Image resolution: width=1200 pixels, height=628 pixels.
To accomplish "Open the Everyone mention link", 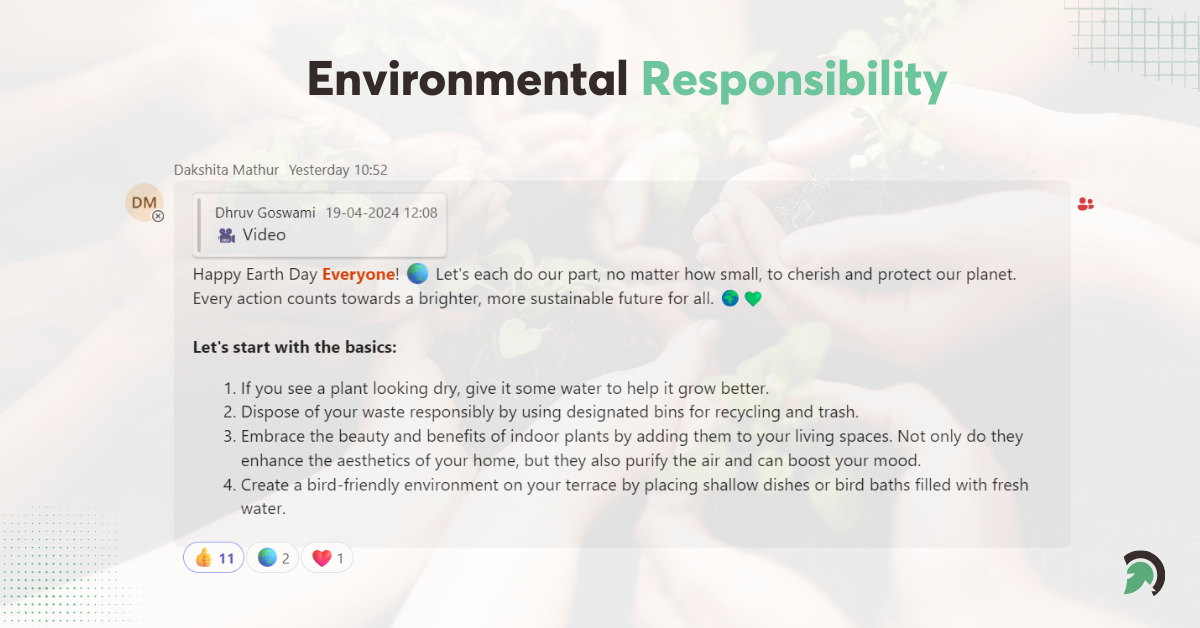I will (359, 273).
